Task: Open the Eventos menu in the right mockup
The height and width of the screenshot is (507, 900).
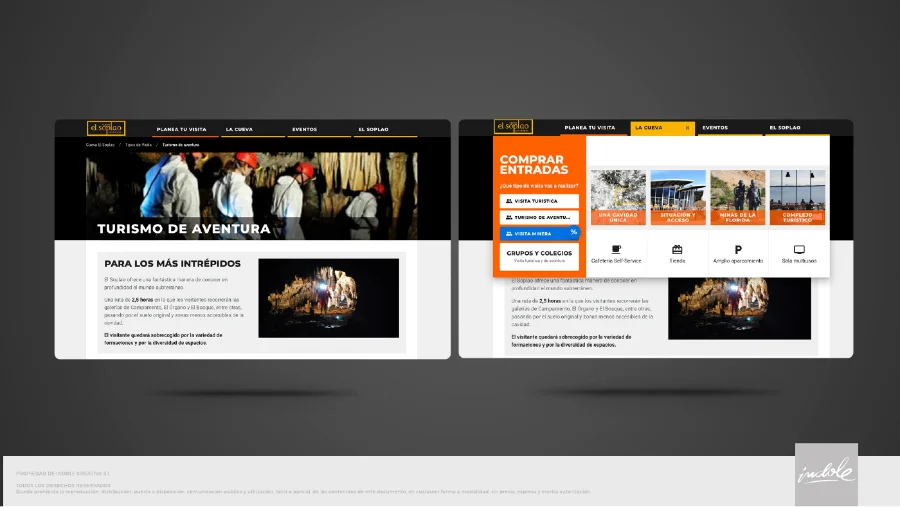Action: pos(715,128)
